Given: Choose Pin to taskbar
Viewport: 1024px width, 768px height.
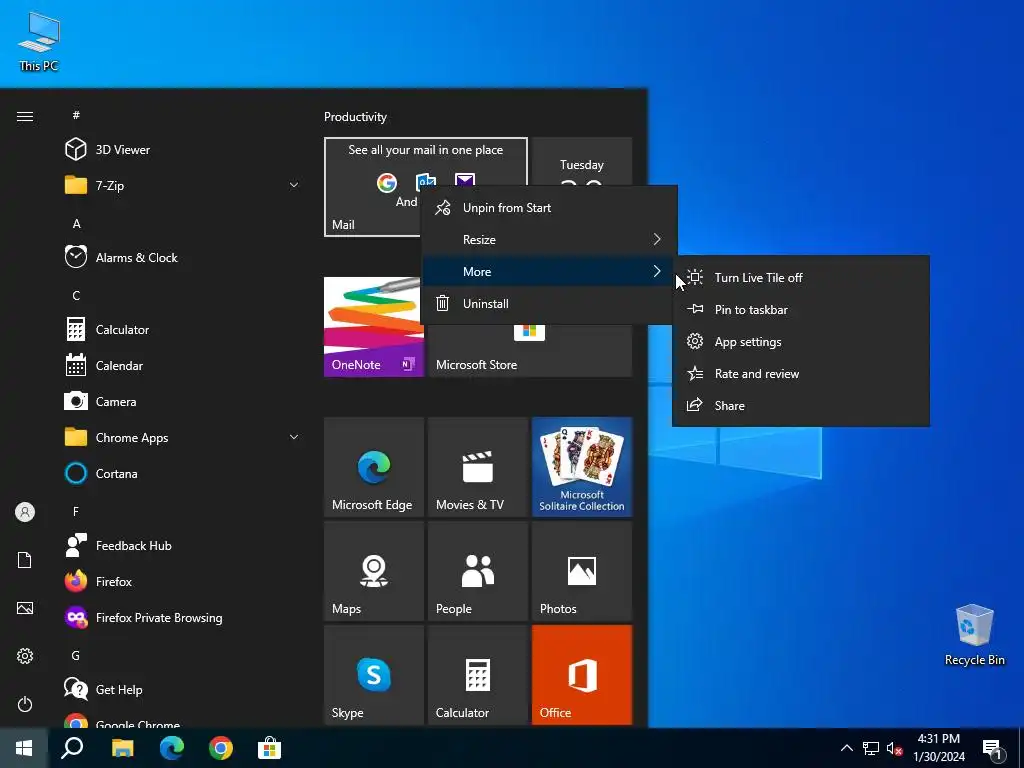Looking at the screenshot, I should [x=801, y=310].
